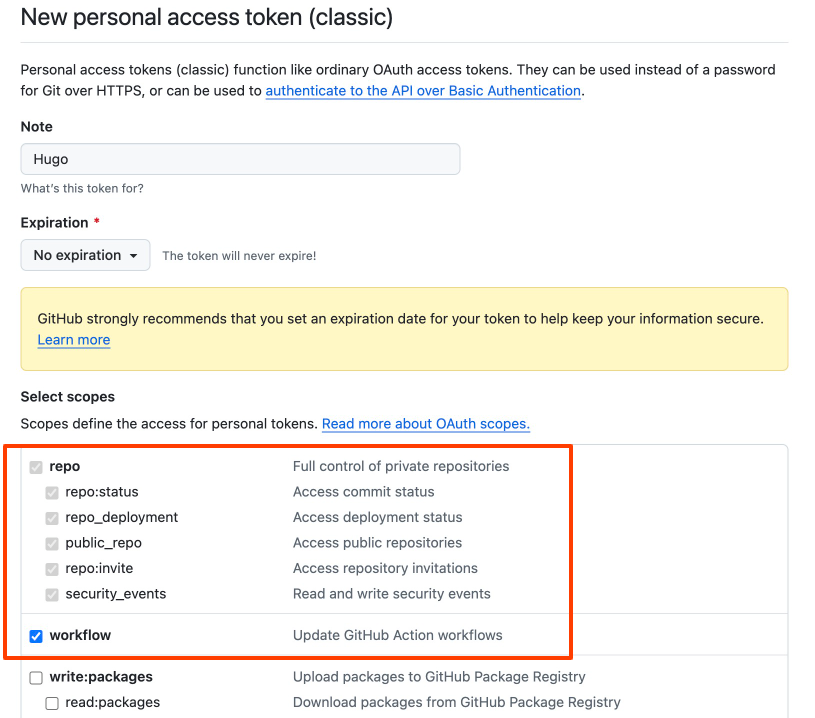Follow the Learn more link in warning
The height and width of the screenshot is (718, 815).
(x=74, y=340)
